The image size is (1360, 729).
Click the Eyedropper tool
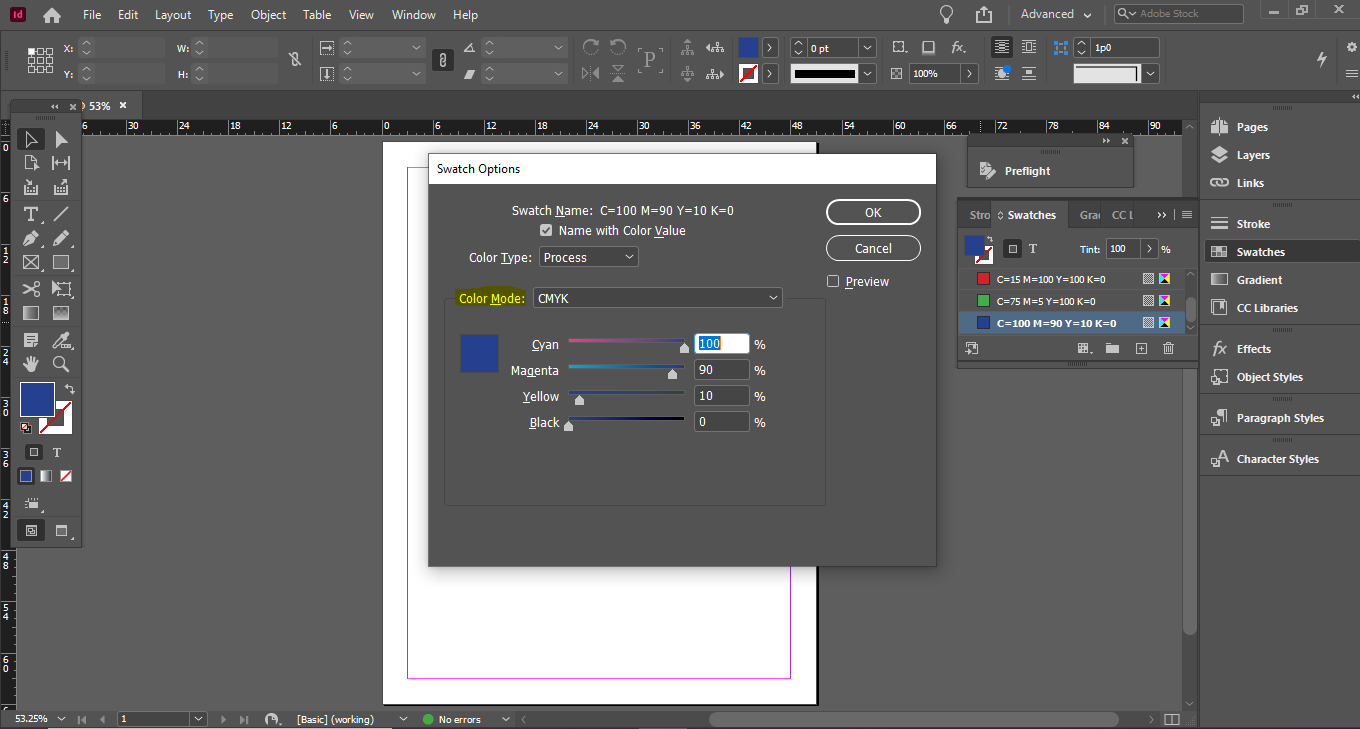point(61,339)
